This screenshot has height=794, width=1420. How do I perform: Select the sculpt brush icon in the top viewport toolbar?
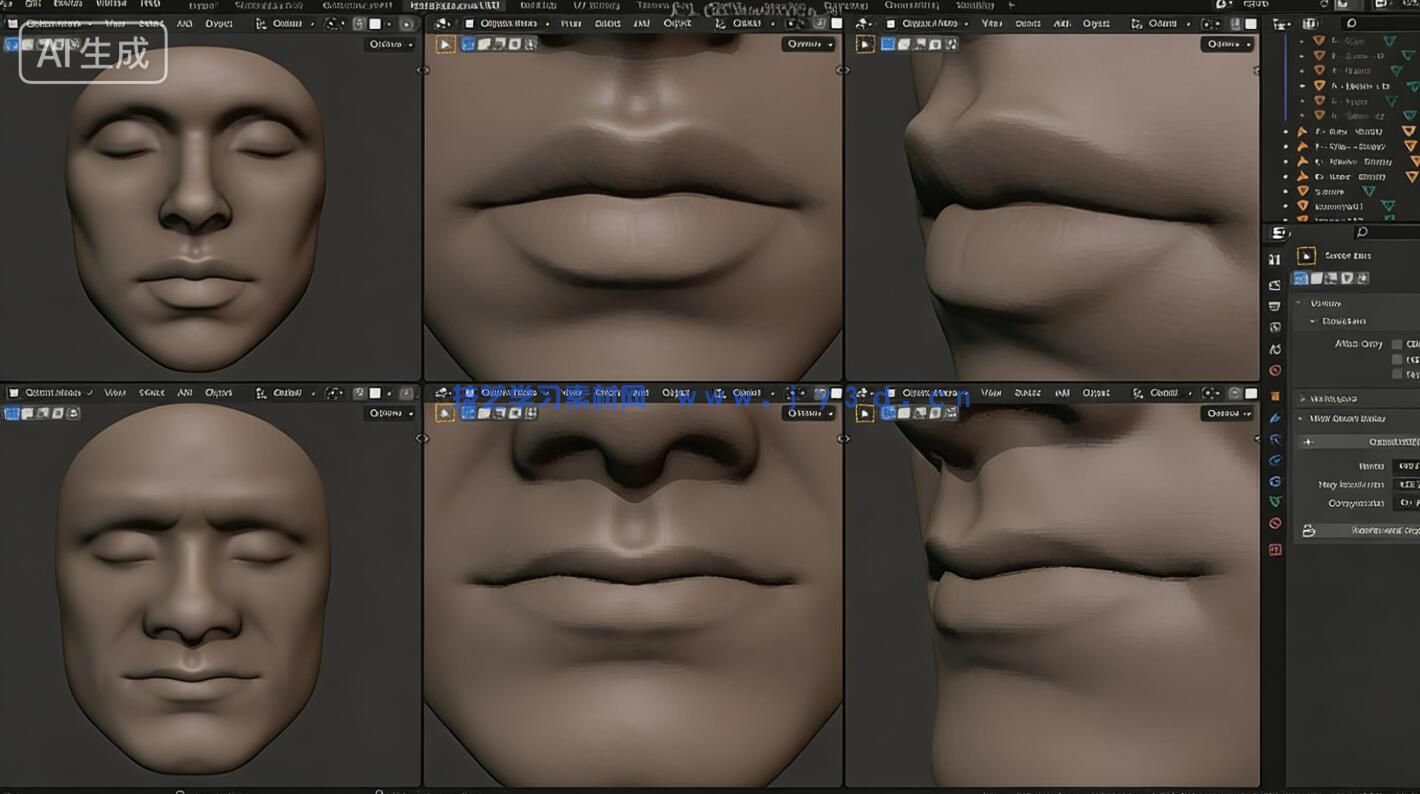[x=446, y=44]
